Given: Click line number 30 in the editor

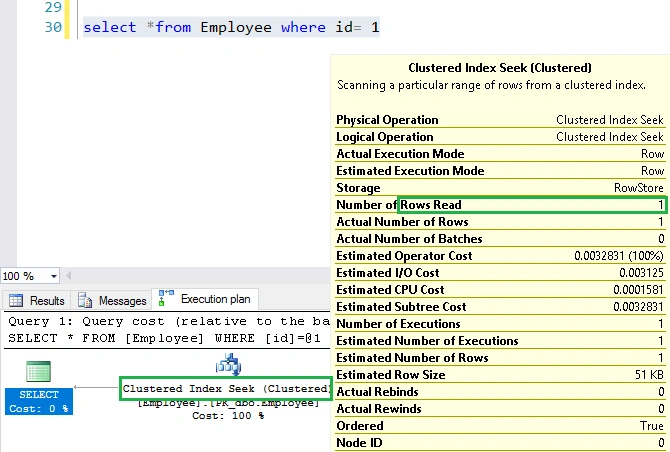Looking at the screenshot, I should click(53, 27).
